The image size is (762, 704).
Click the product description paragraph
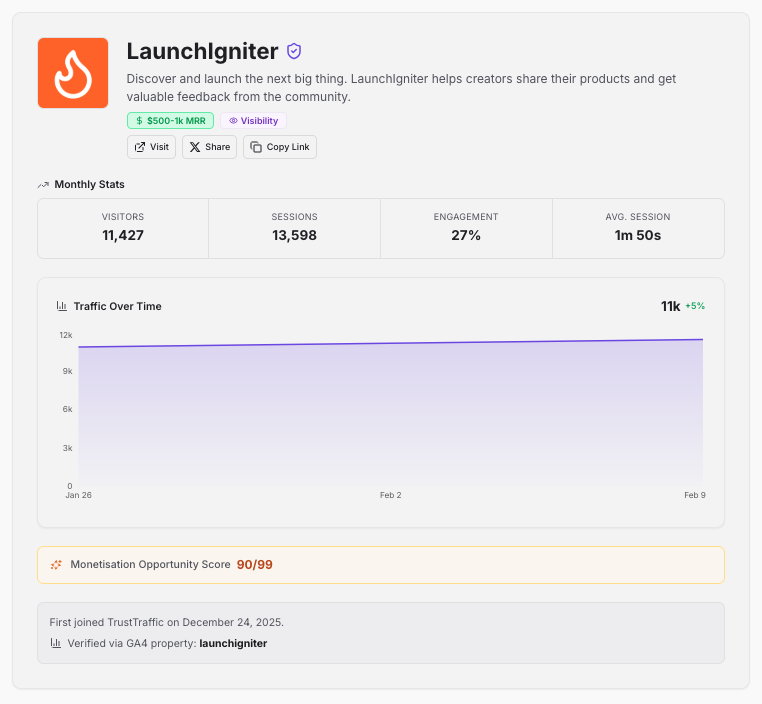coord(401,88)
